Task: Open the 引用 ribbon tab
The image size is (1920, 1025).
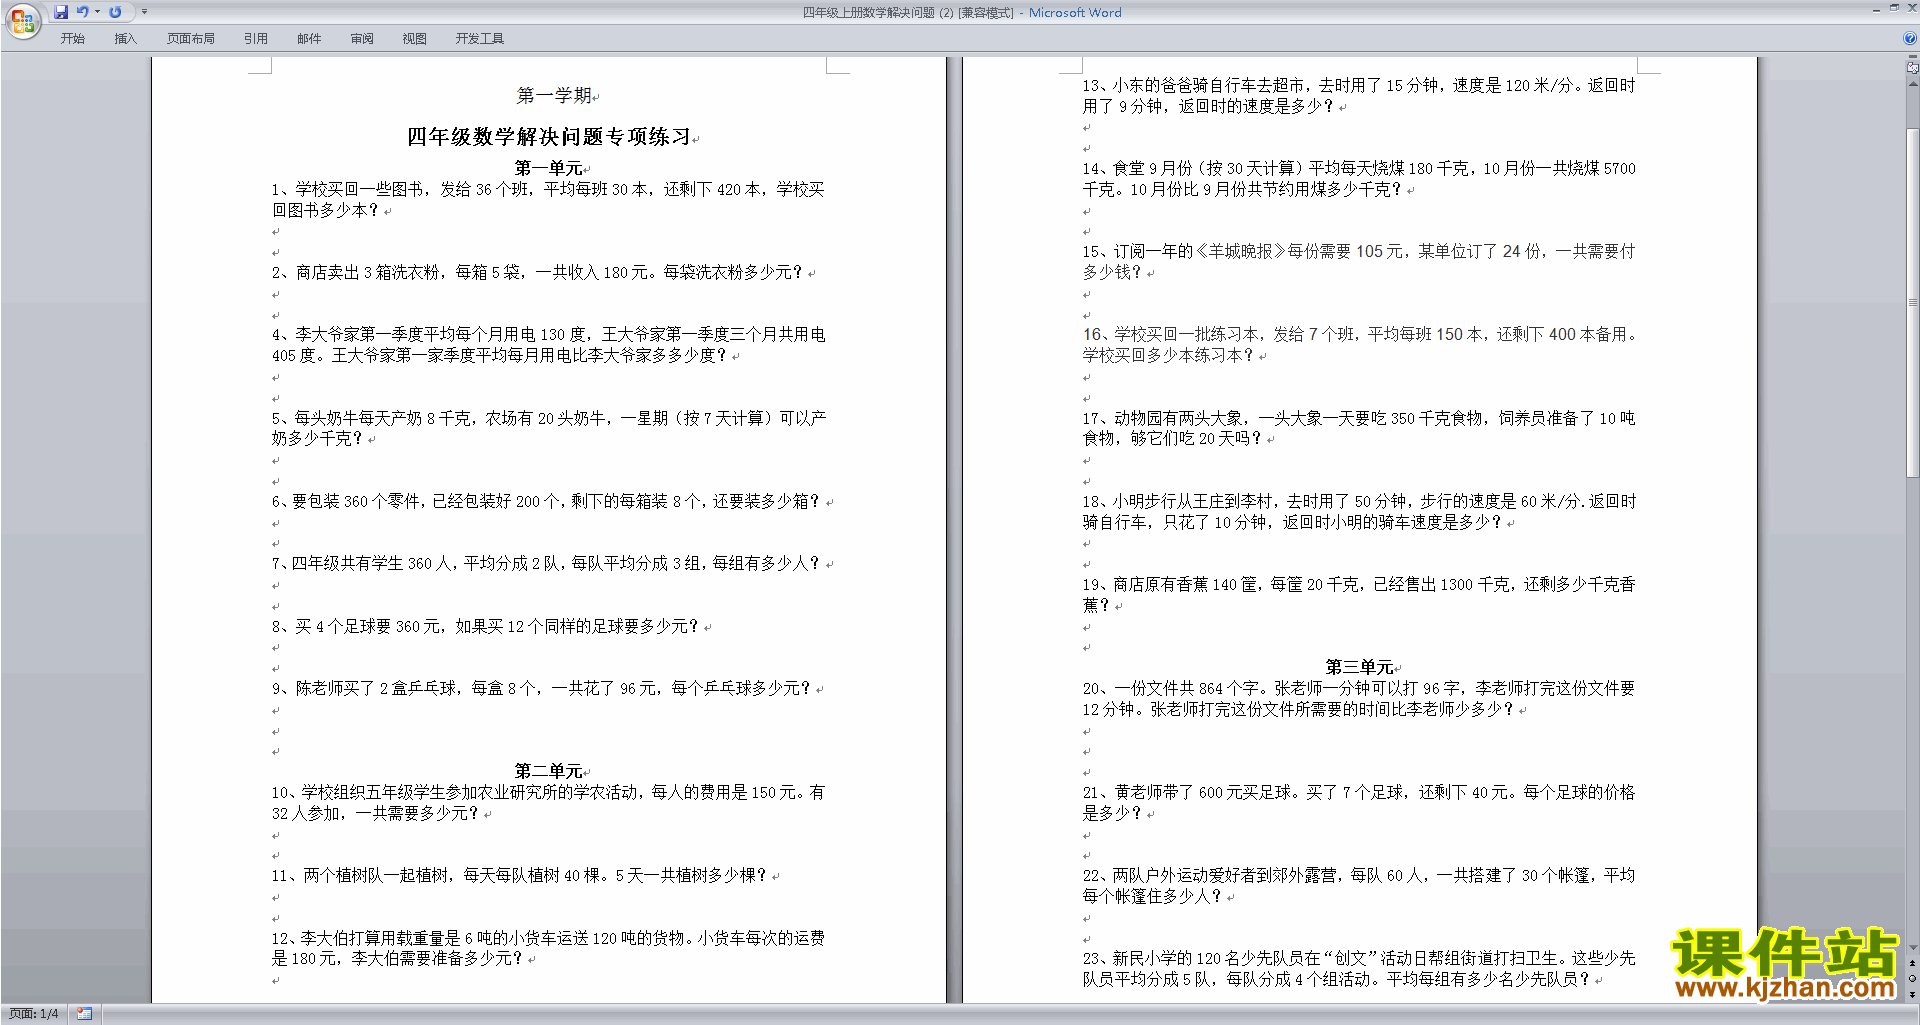Action: (255, 39)
